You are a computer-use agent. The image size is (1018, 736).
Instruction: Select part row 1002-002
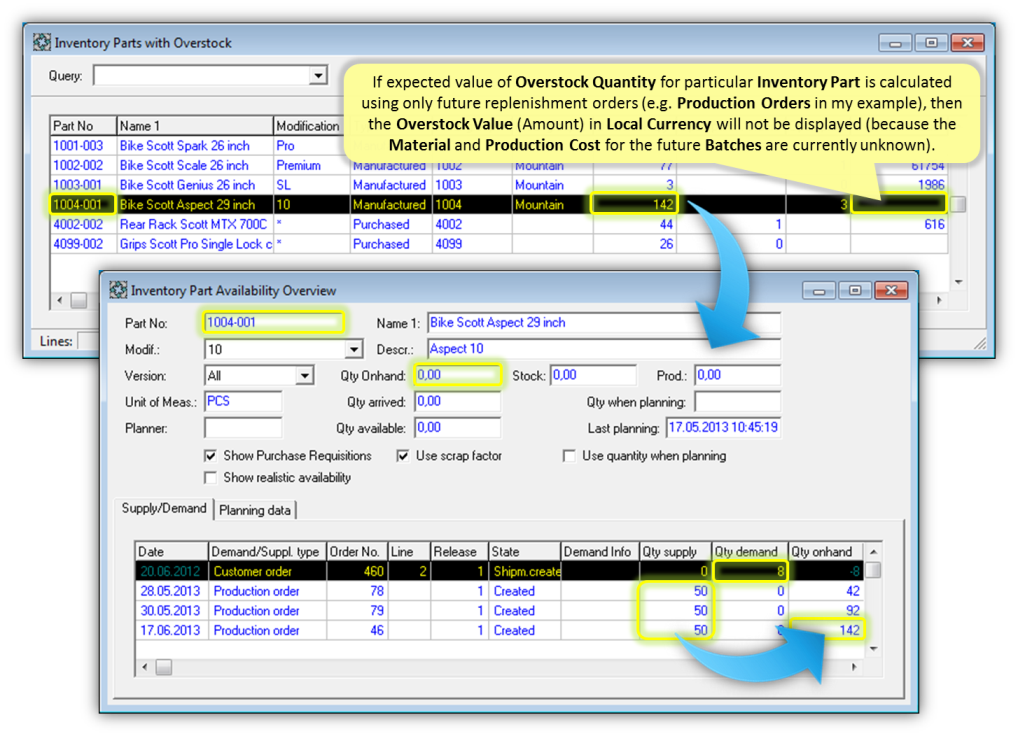[499, 166]
